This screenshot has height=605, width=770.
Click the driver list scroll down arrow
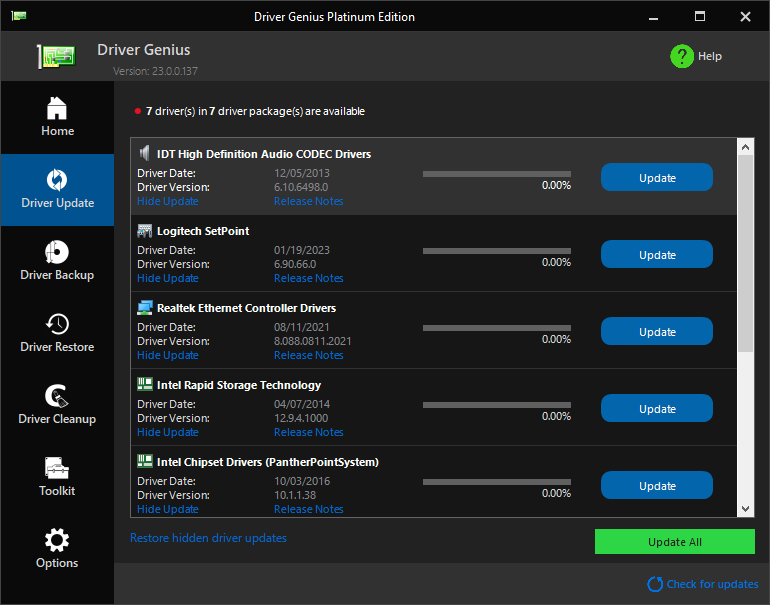[745, 509]
